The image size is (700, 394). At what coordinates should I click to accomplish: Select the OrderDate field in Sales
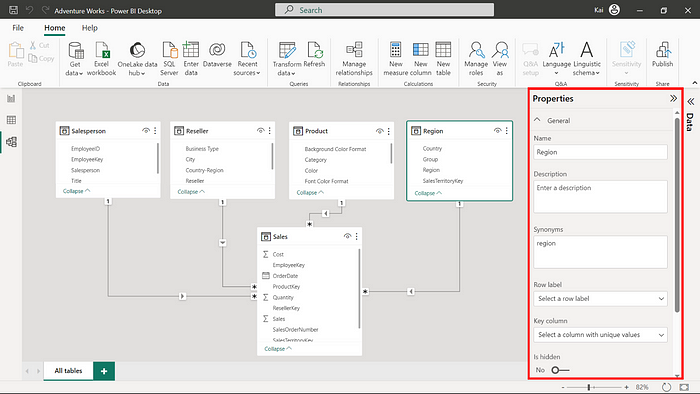point(285,276)
